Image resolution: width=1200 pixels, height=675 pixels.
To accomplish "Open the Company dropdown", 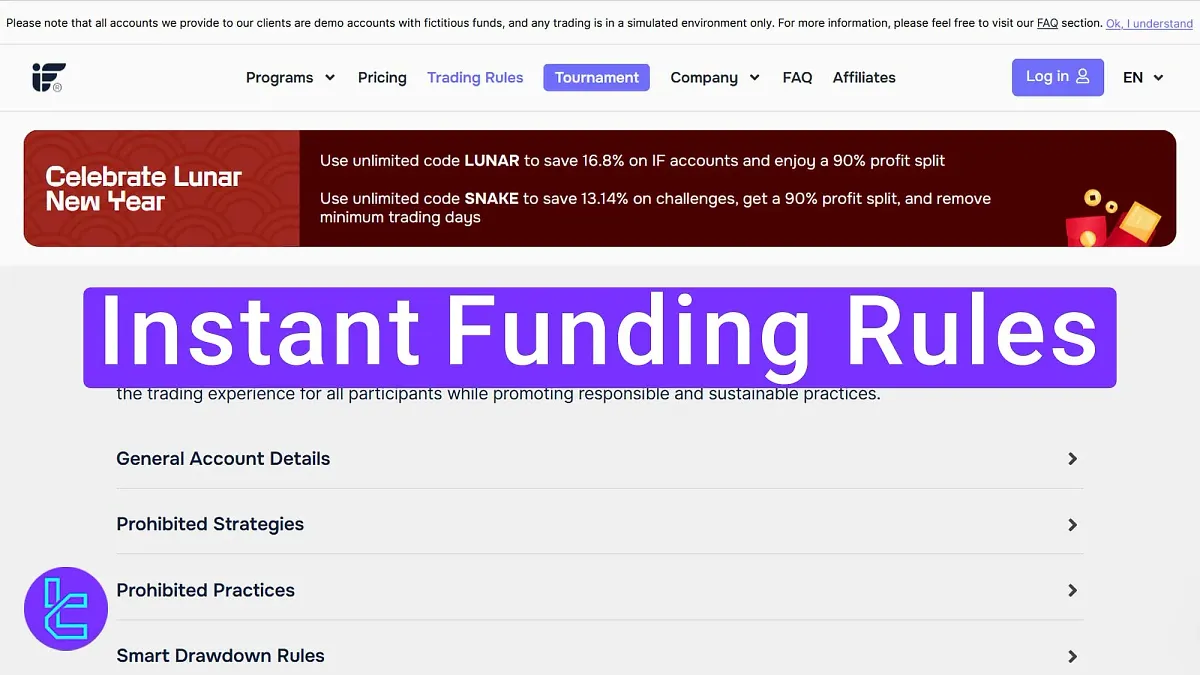I will coord(715,77).
